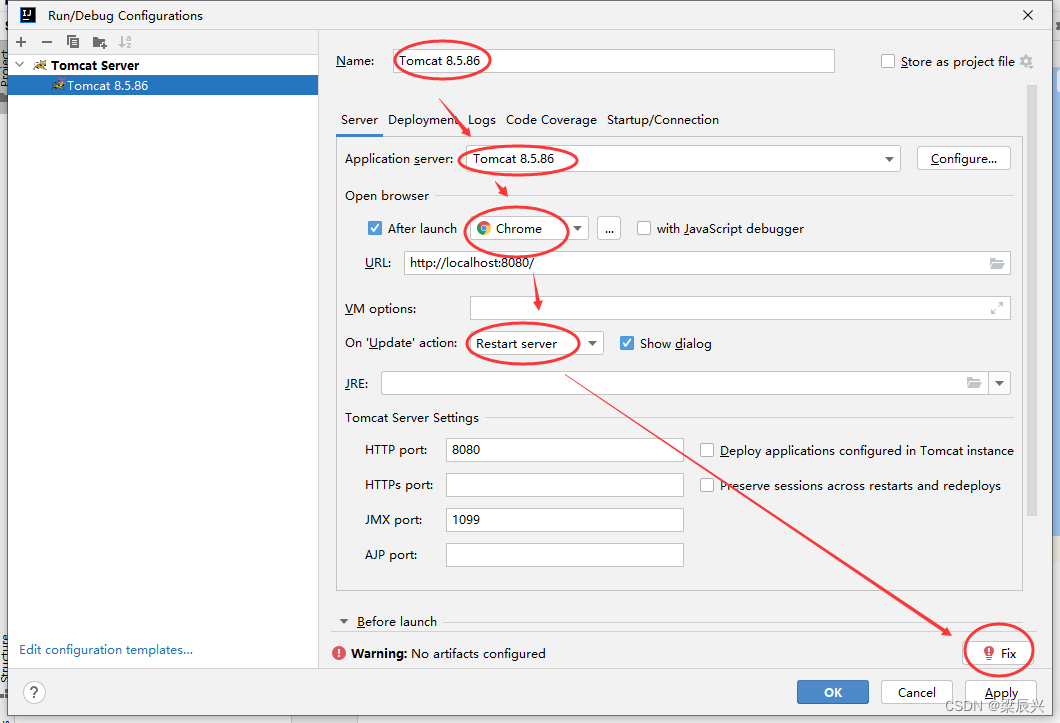Switch to the Logs tab
Image resolution: width=1060 pixels, height=723 pixels.
coord(481,120)
